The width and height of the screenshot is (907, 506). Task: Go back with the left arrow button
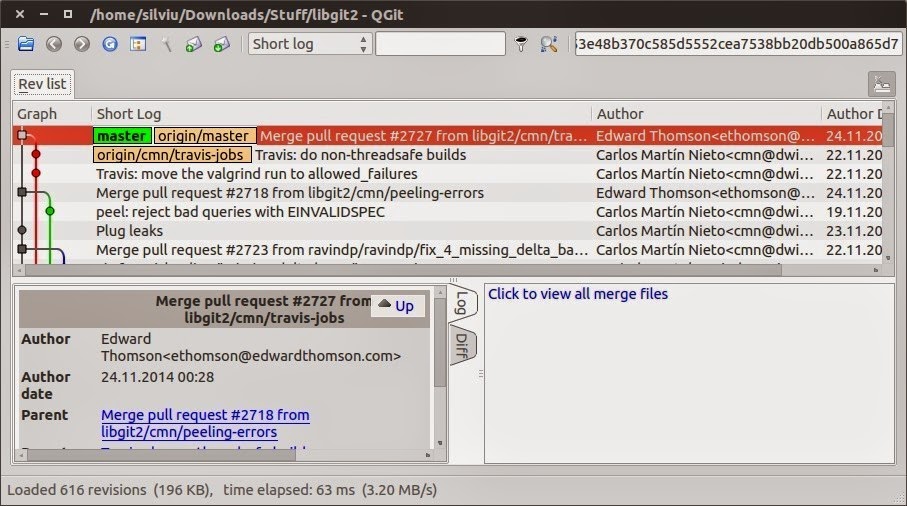click(x=54, y=44)
